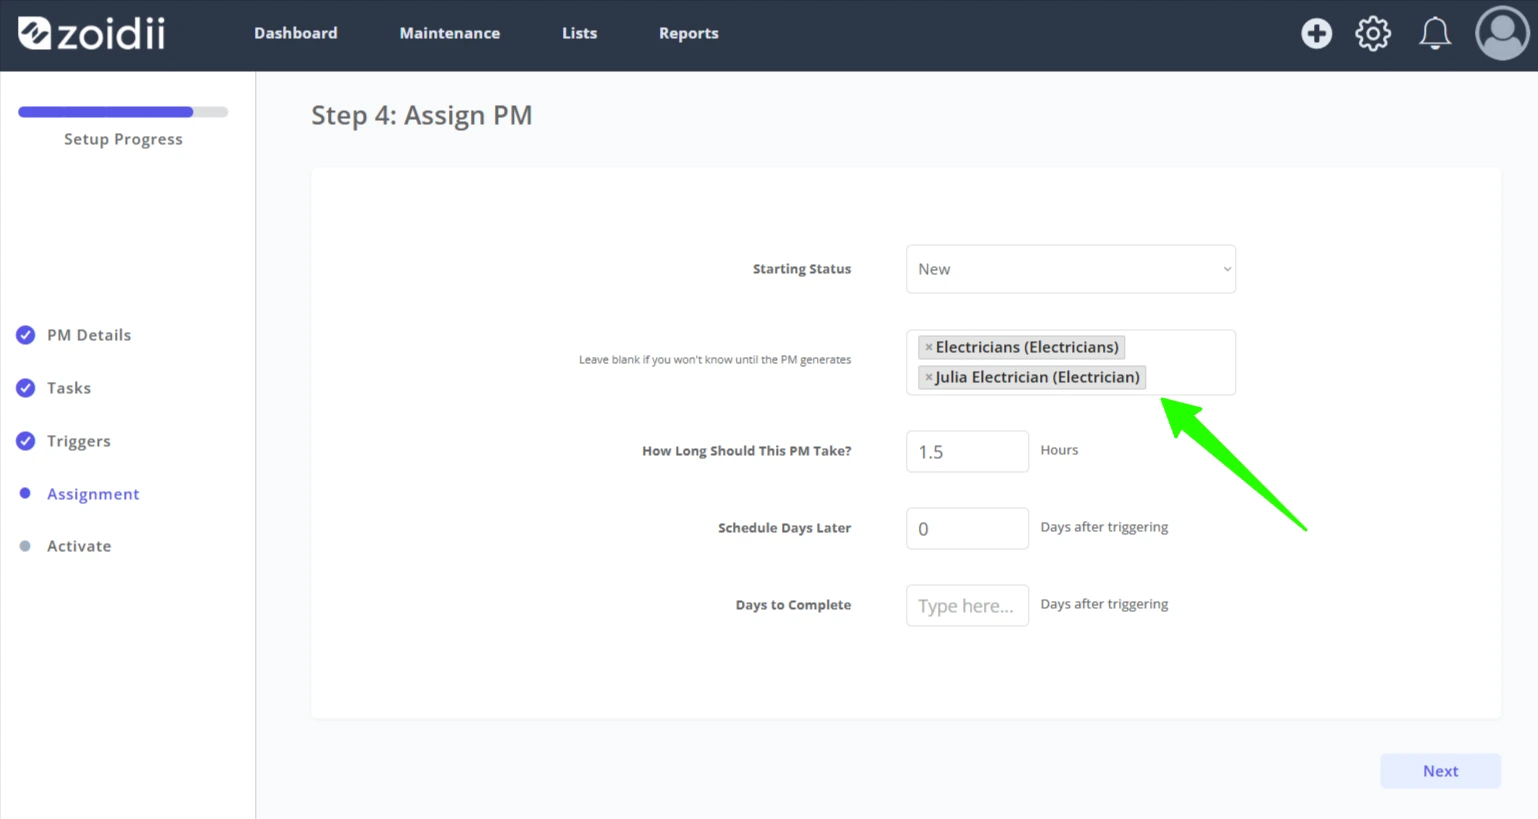The image size is (1538, 819).
Task: Open the Dashboard menu
Action: coord(296,33)
